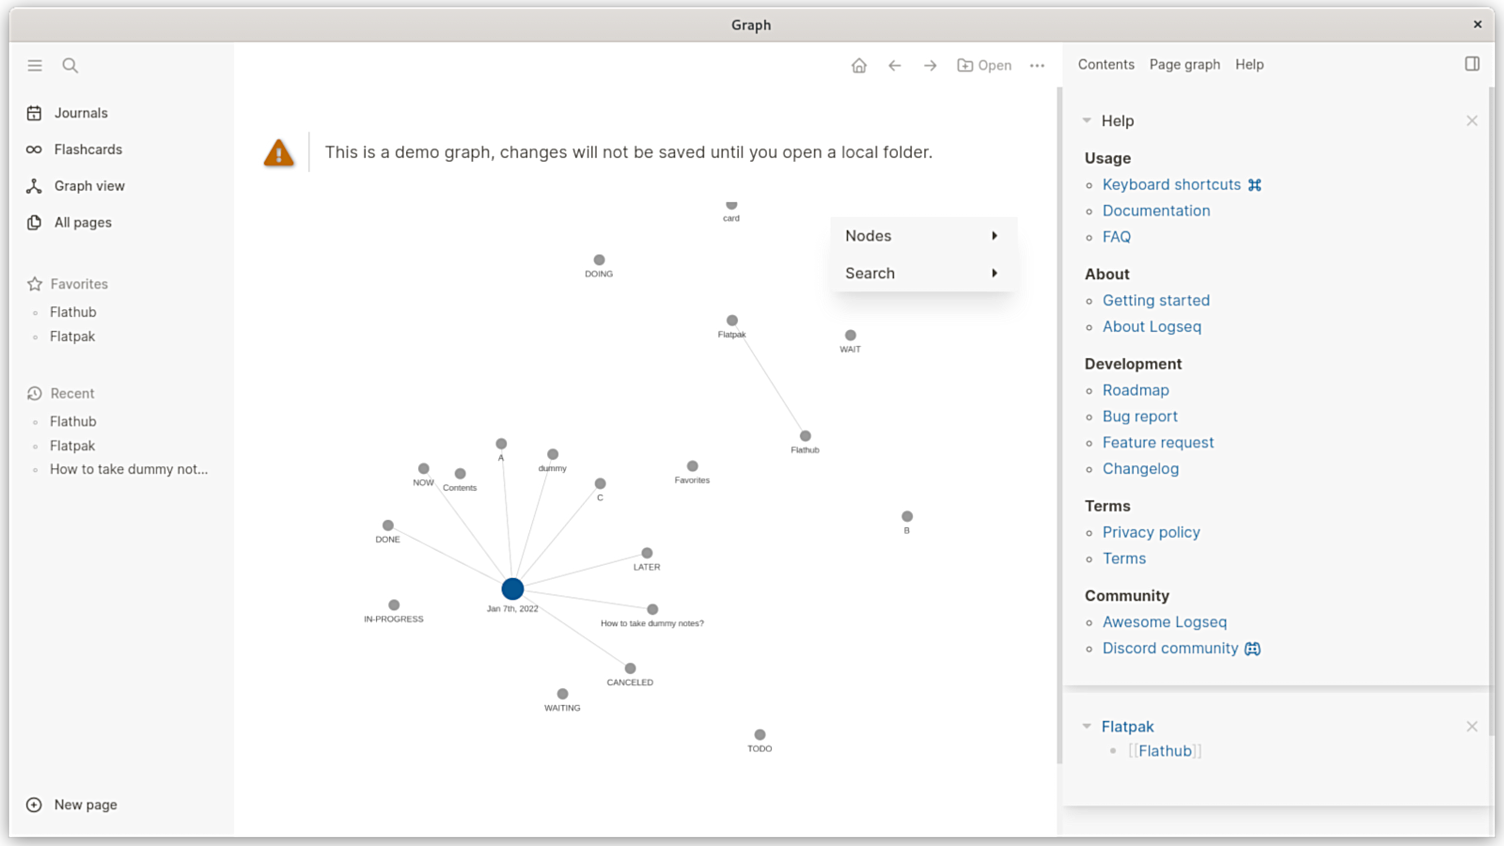Open the Flashcards section
Screen dimensions: 1504x846
click(x=33, y=149)
